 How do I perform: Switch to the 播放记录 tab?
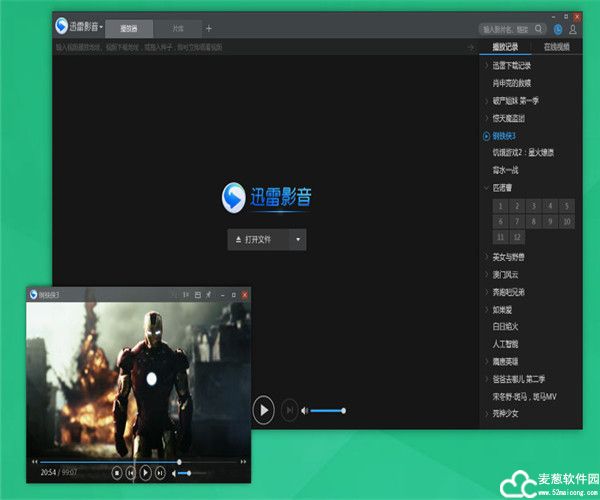pyautogui.click(x=504, y=47)
